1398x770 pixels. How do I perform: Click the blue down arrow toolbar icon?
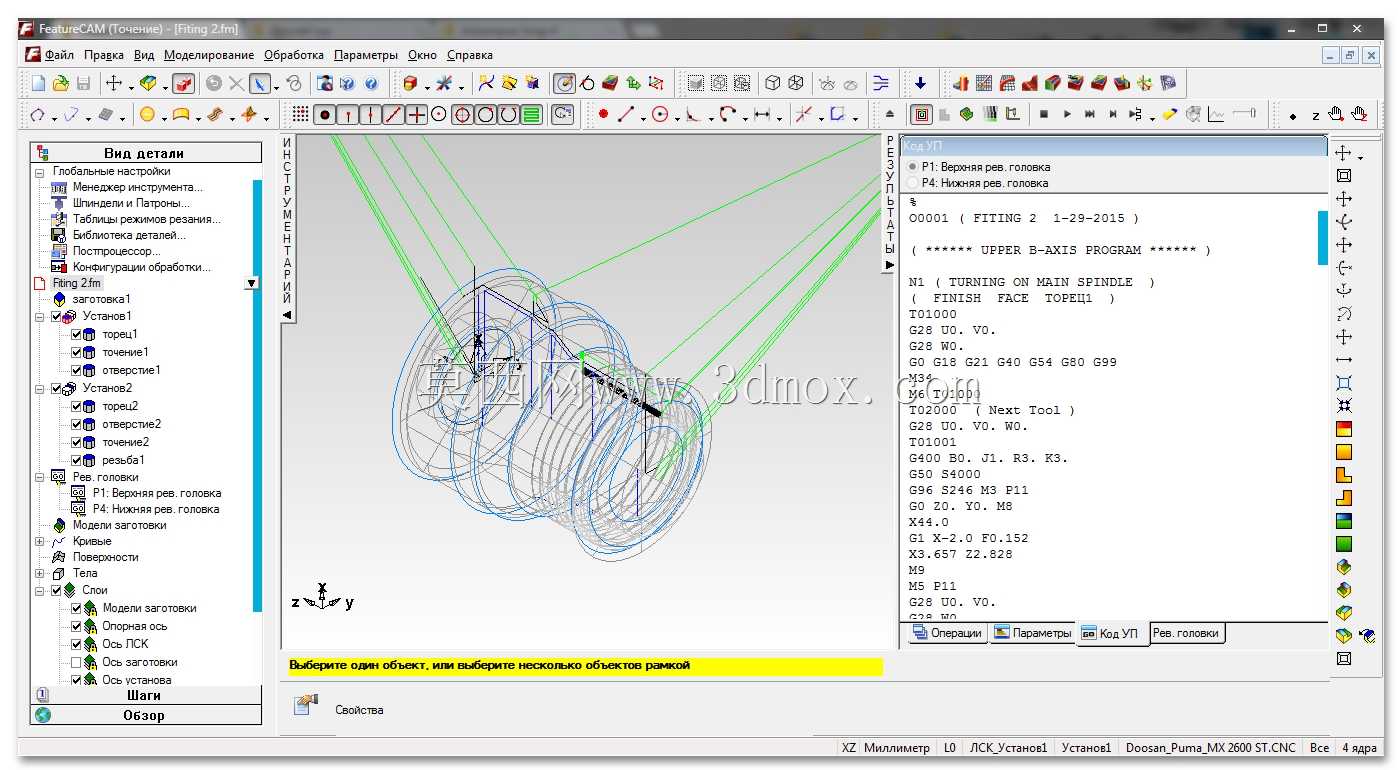tap(920, 83)
